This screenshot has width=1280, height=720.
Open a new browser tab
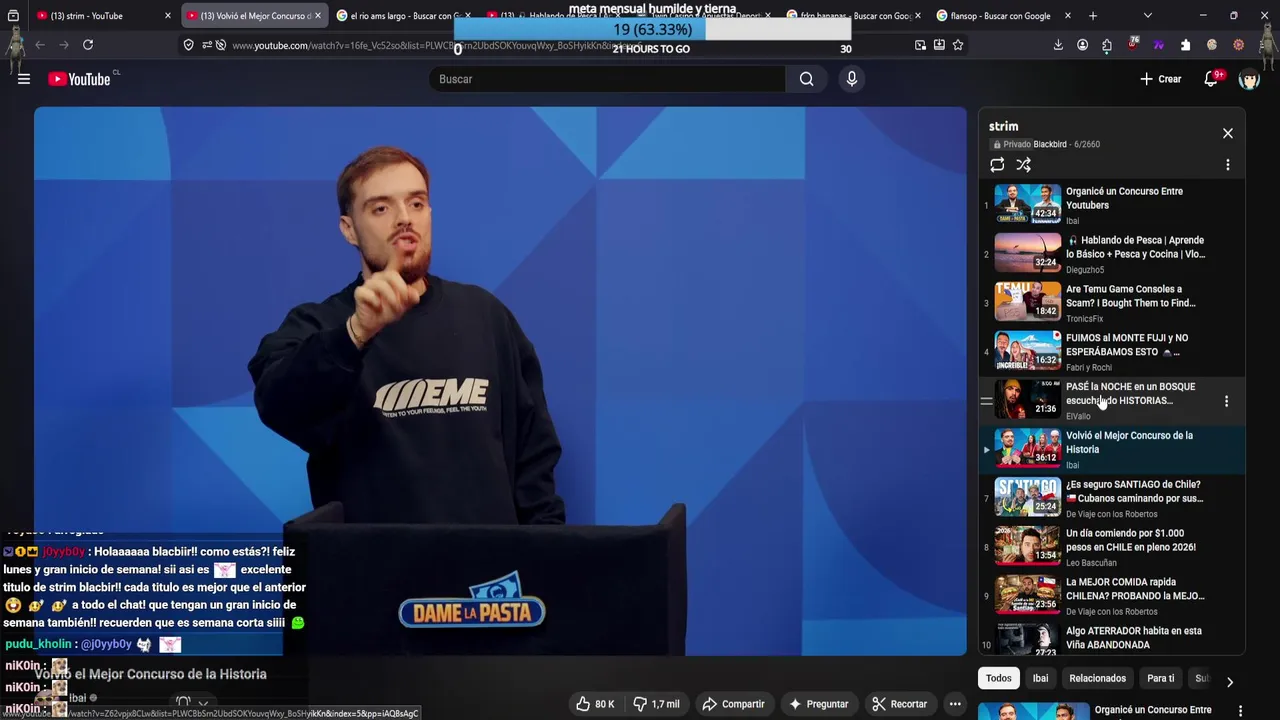tap(1093, 16)
